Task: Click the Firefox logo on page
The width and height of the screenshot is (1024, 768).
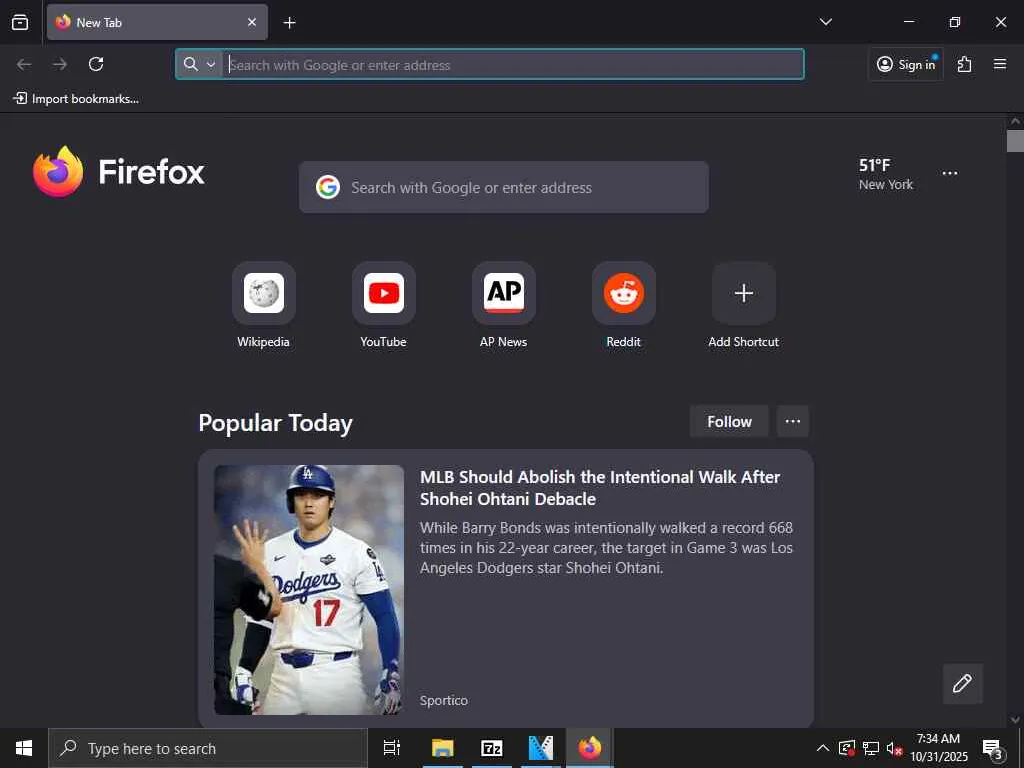Action: (119, 172)
